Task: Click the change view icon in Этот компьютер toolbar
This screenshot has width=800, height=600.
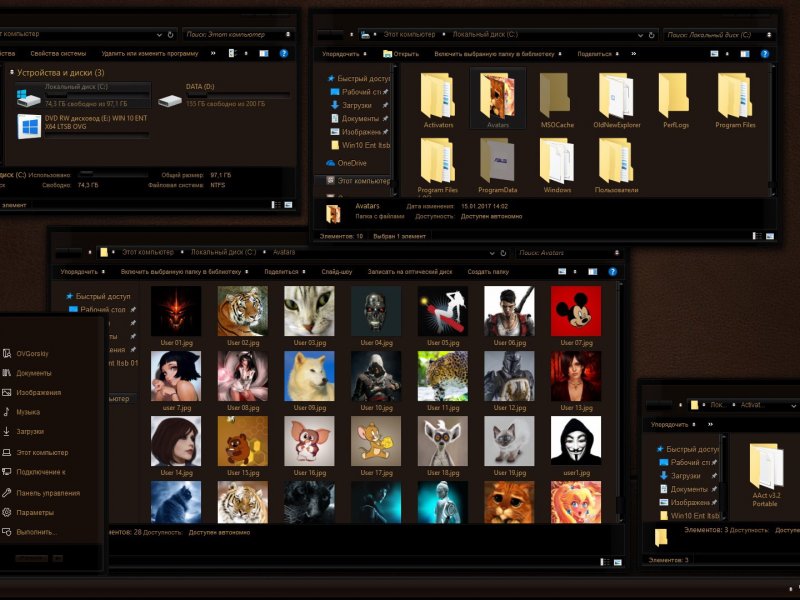Action: (233, 53)
